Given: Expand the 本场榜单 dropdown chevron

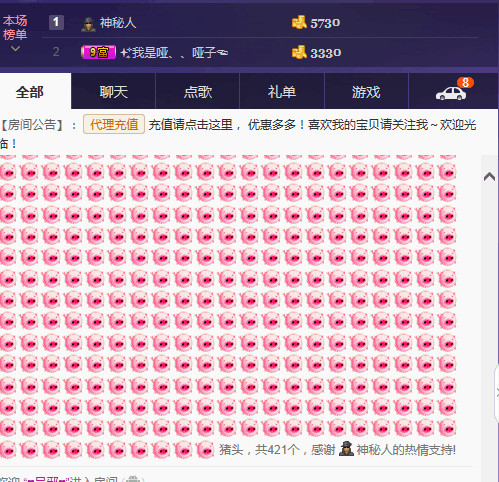Looking at the screenshot, I should tap(15, 49).
